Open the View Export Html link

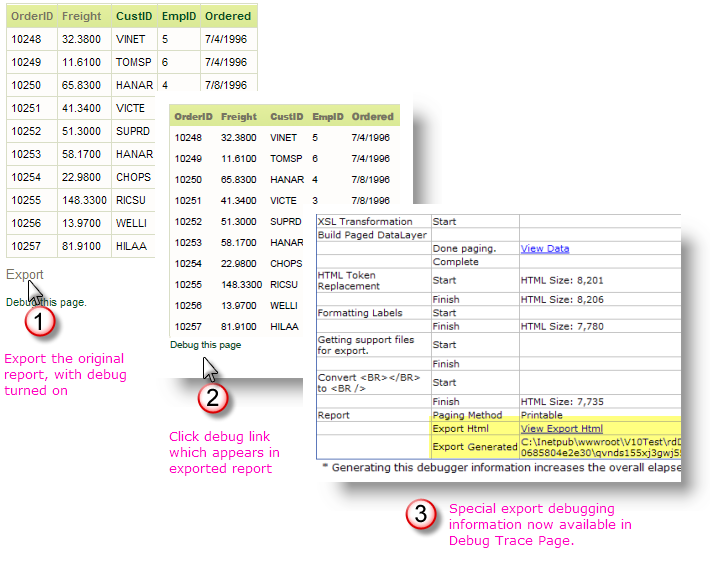tap(561, 428)
